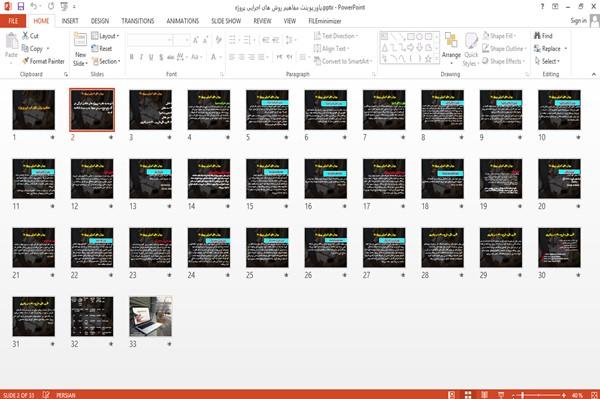Viewport: 600px width, 399px height.
Task: Switch to Reading View in status bar
Action: tap(484, 395)
